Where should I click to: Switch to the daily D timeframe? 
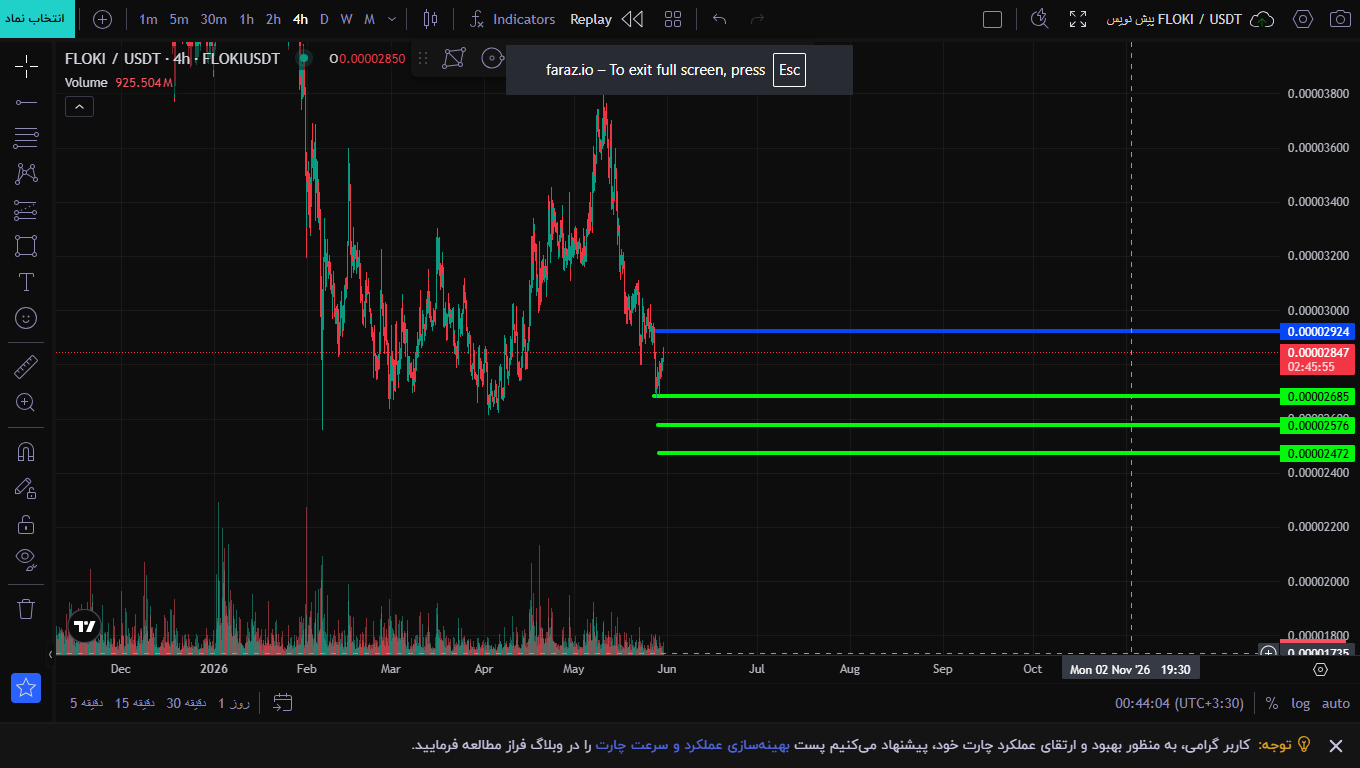point(324,19)
